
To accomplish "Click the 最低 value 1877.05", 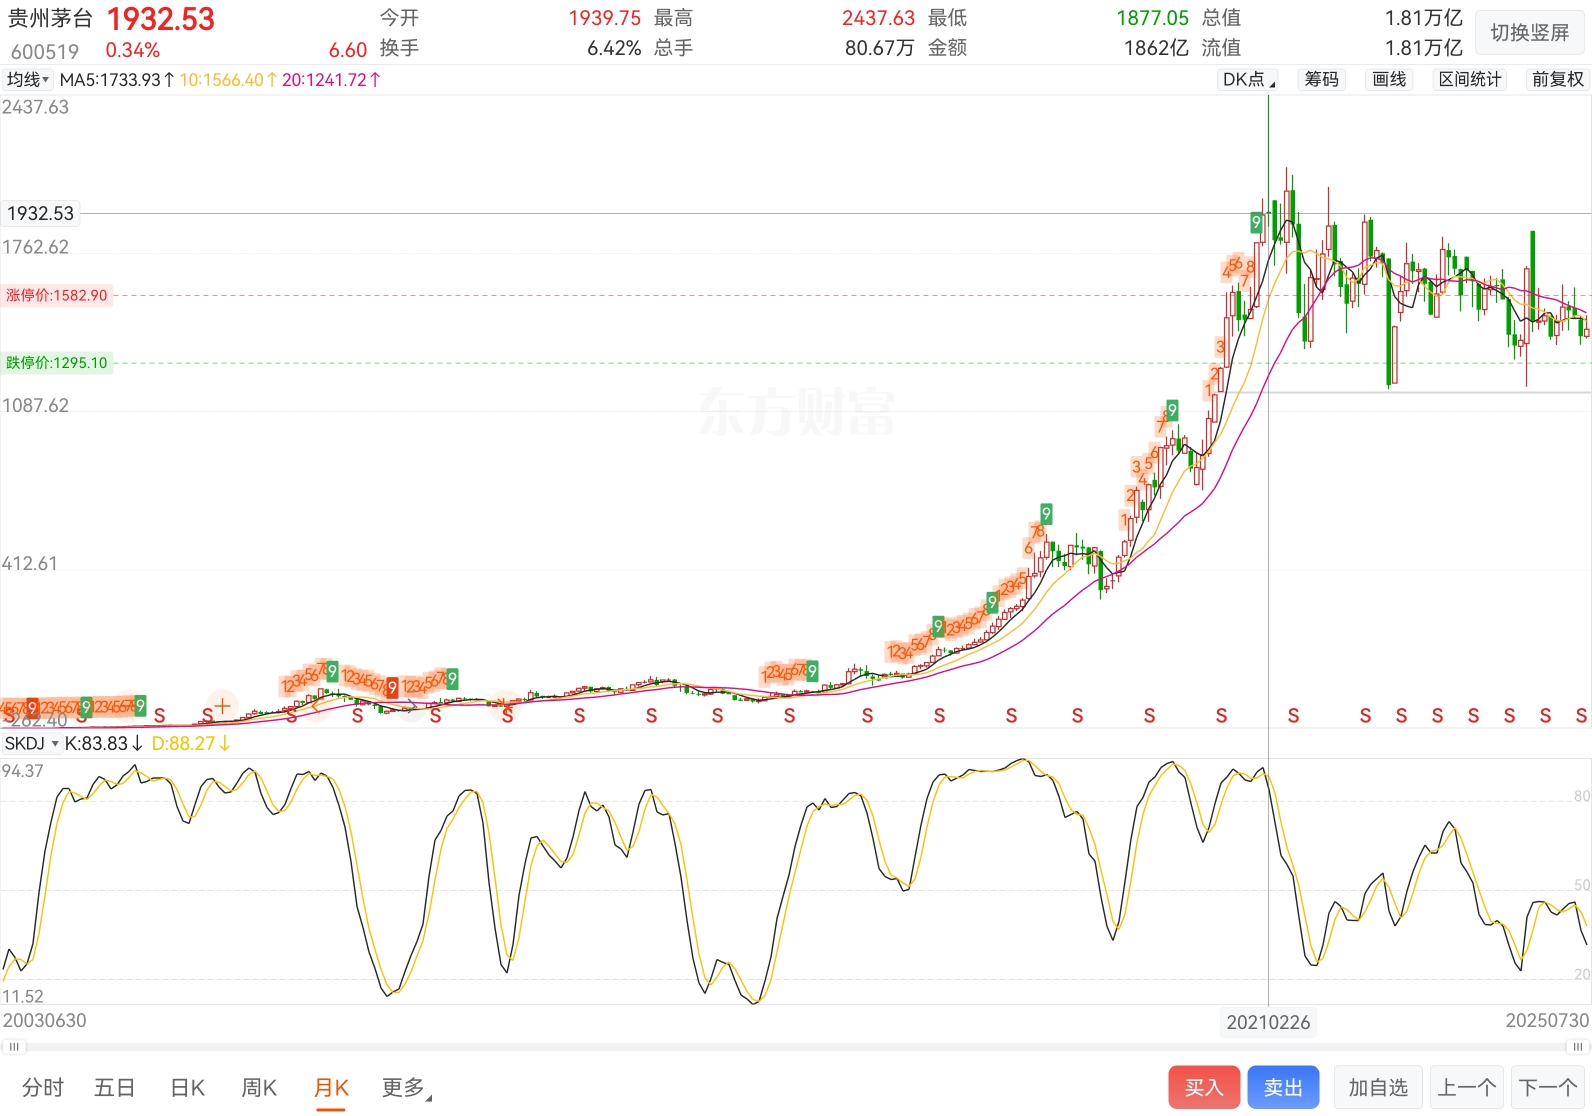I will (x=1153, y=18).
